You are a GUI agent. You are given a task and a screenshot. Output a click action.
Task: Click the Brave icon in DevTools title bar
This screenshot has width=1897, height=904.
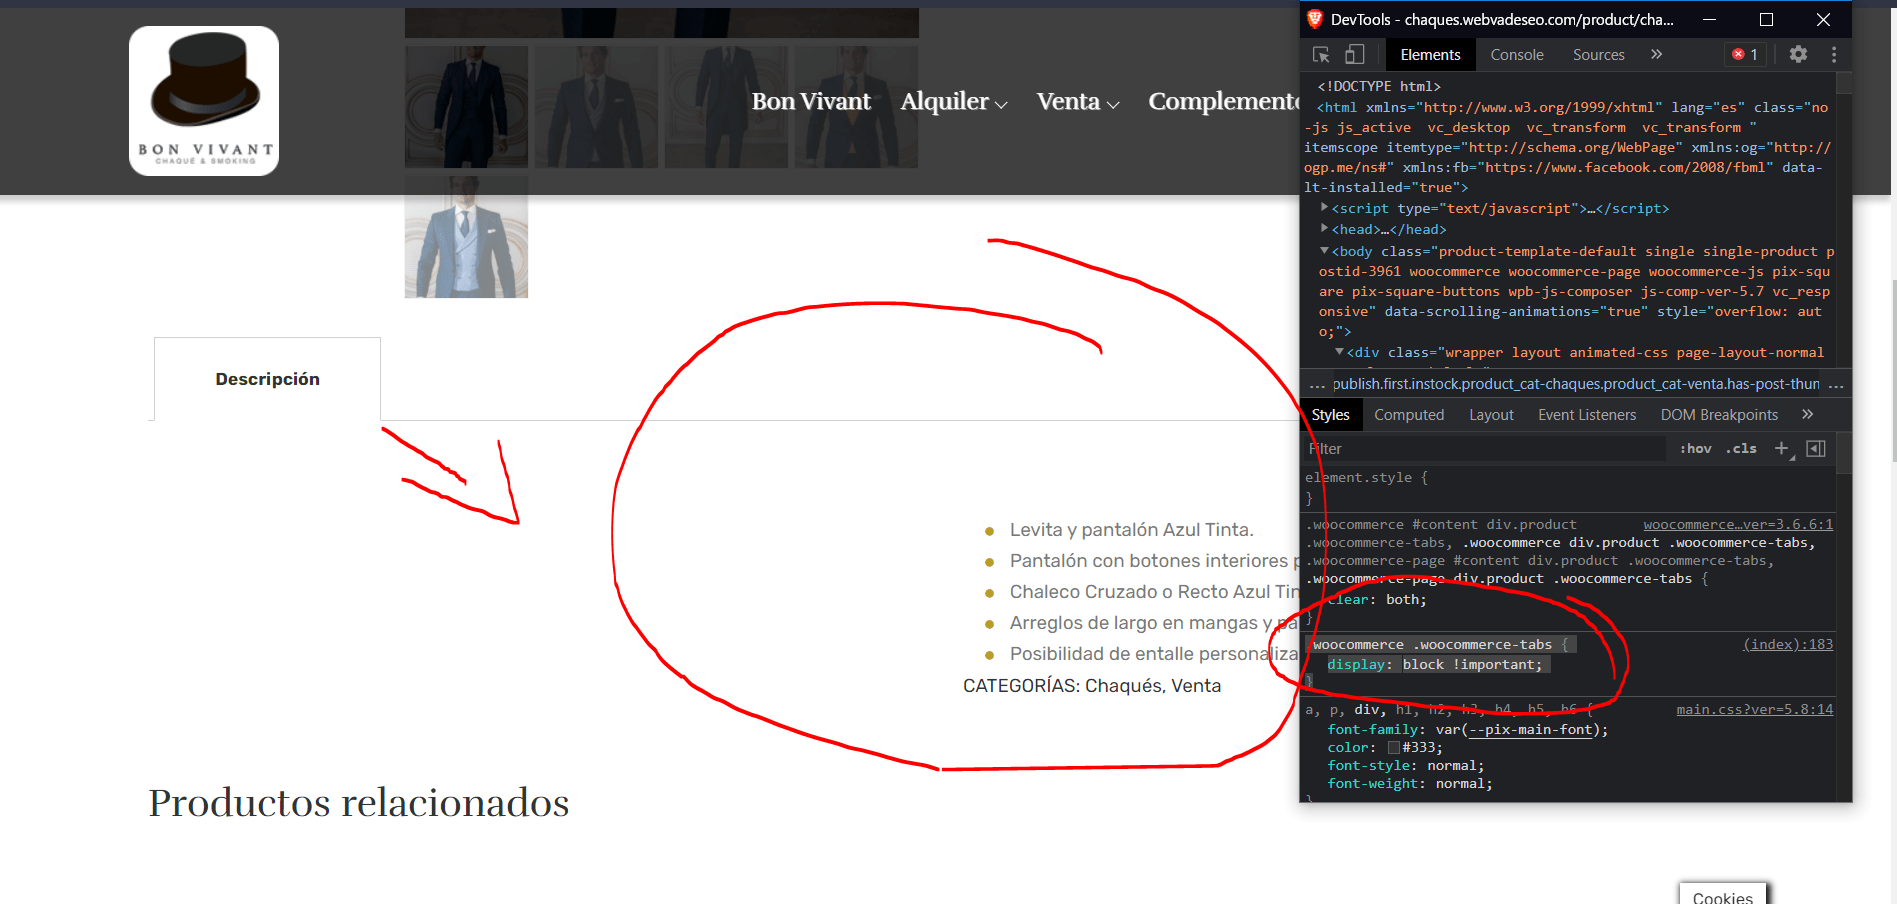[x=1315, y=19]
